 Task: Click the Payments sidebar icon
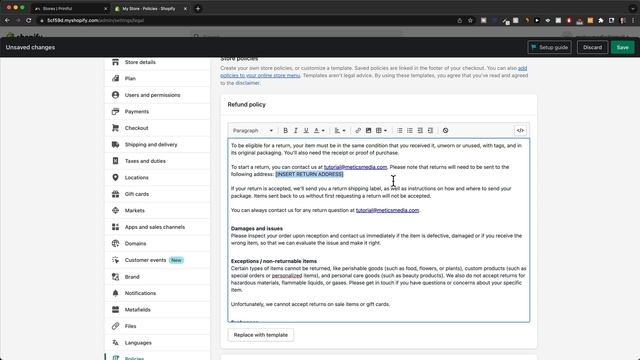pyautogui.click(x=116, y=111)
